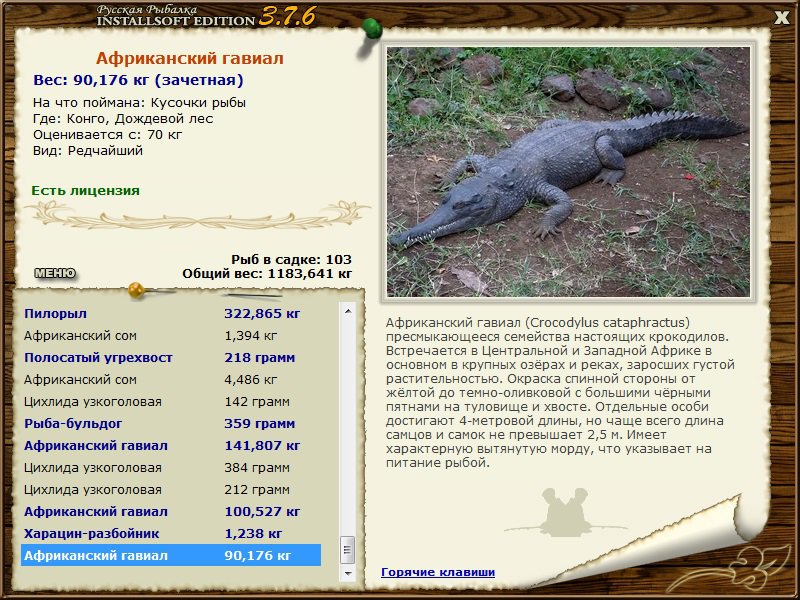Click the На что поймана: Кусочки рыбы line
This screenshot has height=600, width=800.
coord(139,103)
